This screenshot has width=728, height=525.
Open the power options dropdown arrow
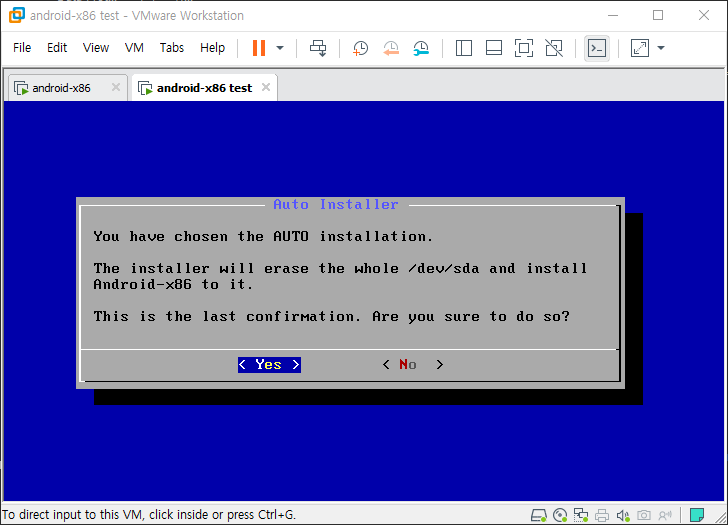point(280,48)
